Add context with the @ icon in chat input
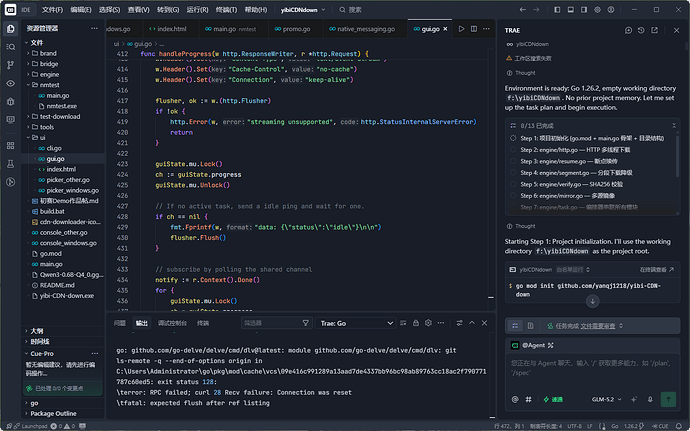Viewport: 690px width, 431px height. 515,399
